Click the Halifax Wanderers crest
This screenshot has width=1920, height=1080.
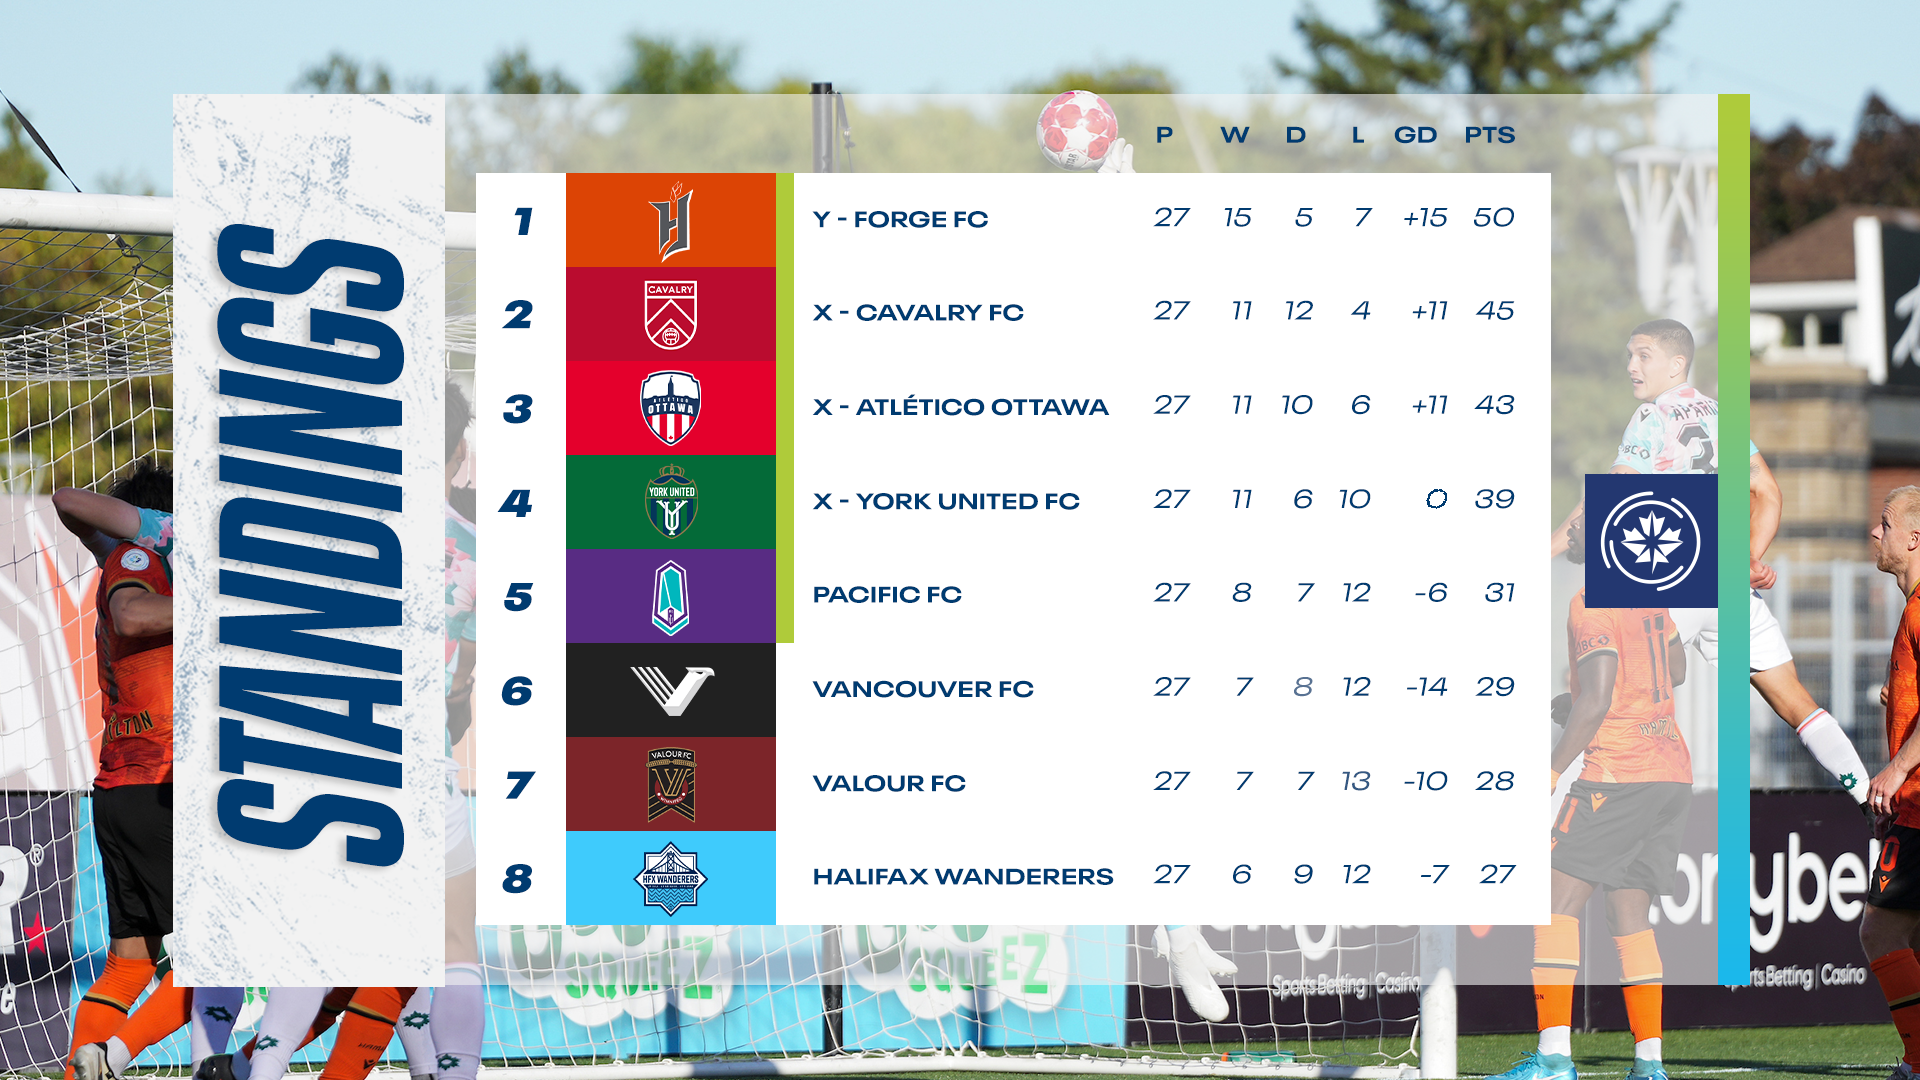click(x=671, y=879)
